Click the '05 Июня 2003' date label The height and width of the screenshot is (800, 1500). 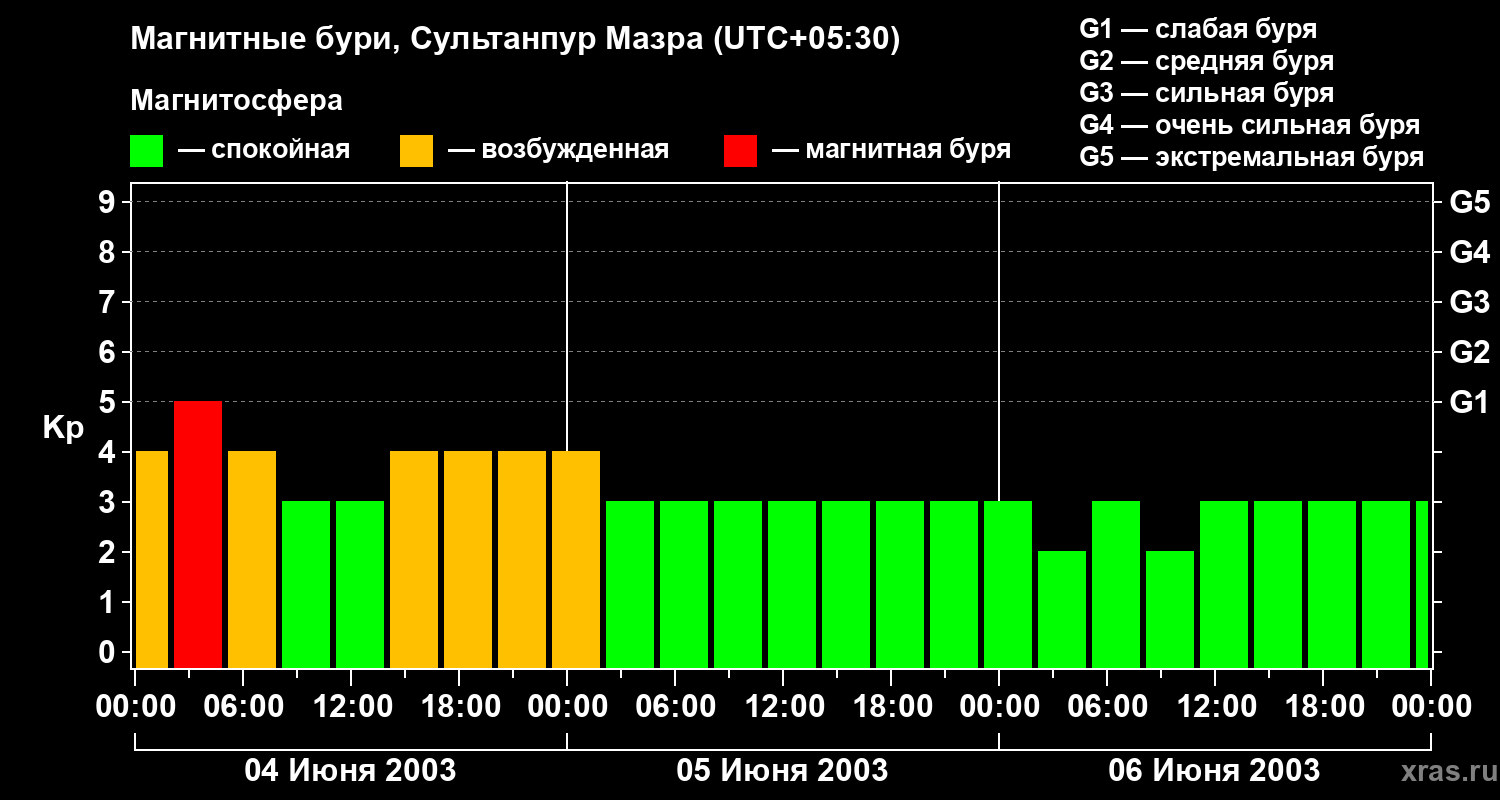point(782,771)
